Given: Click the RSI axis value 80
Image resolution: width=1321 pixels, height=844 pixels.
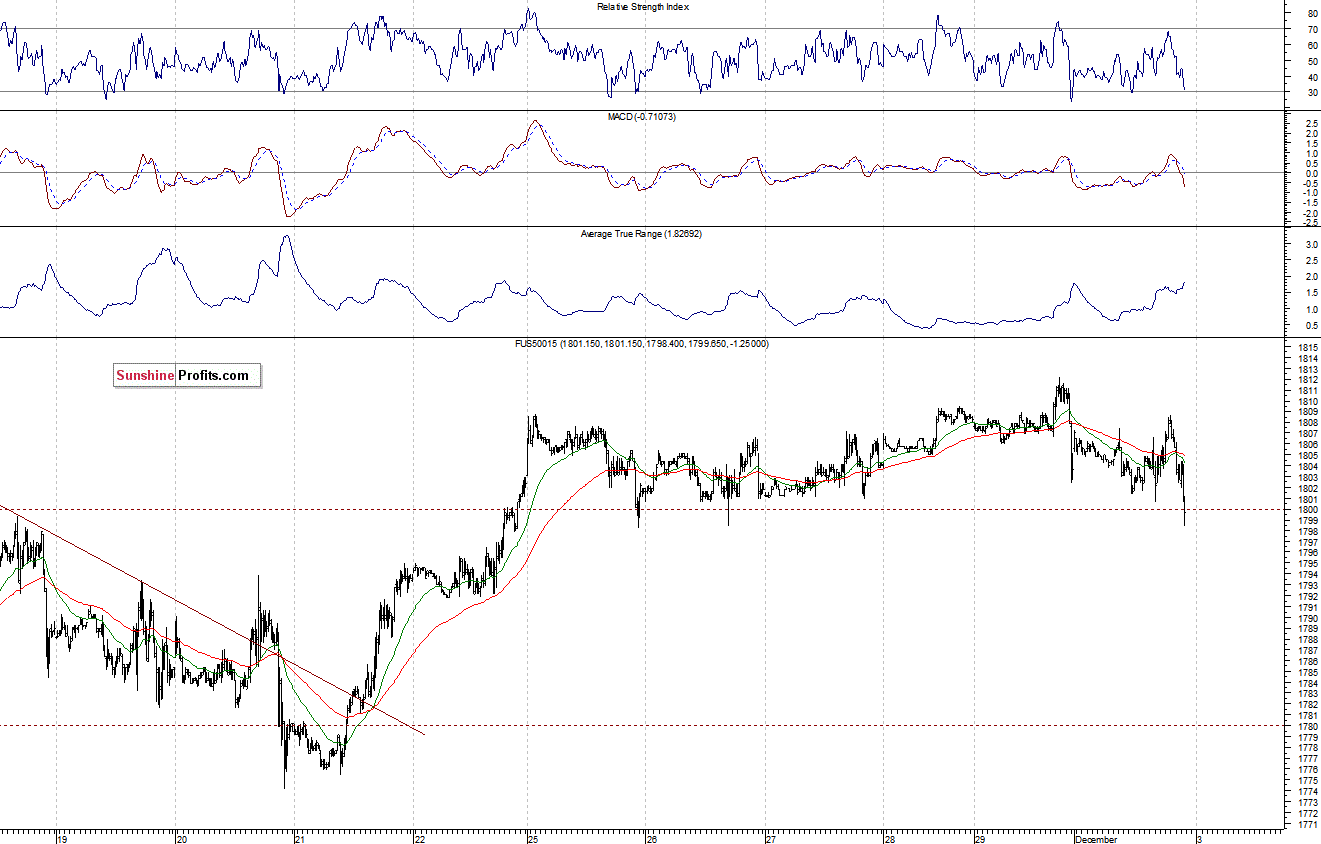Looking at the screenshot, I should [x=1311, y=14].
